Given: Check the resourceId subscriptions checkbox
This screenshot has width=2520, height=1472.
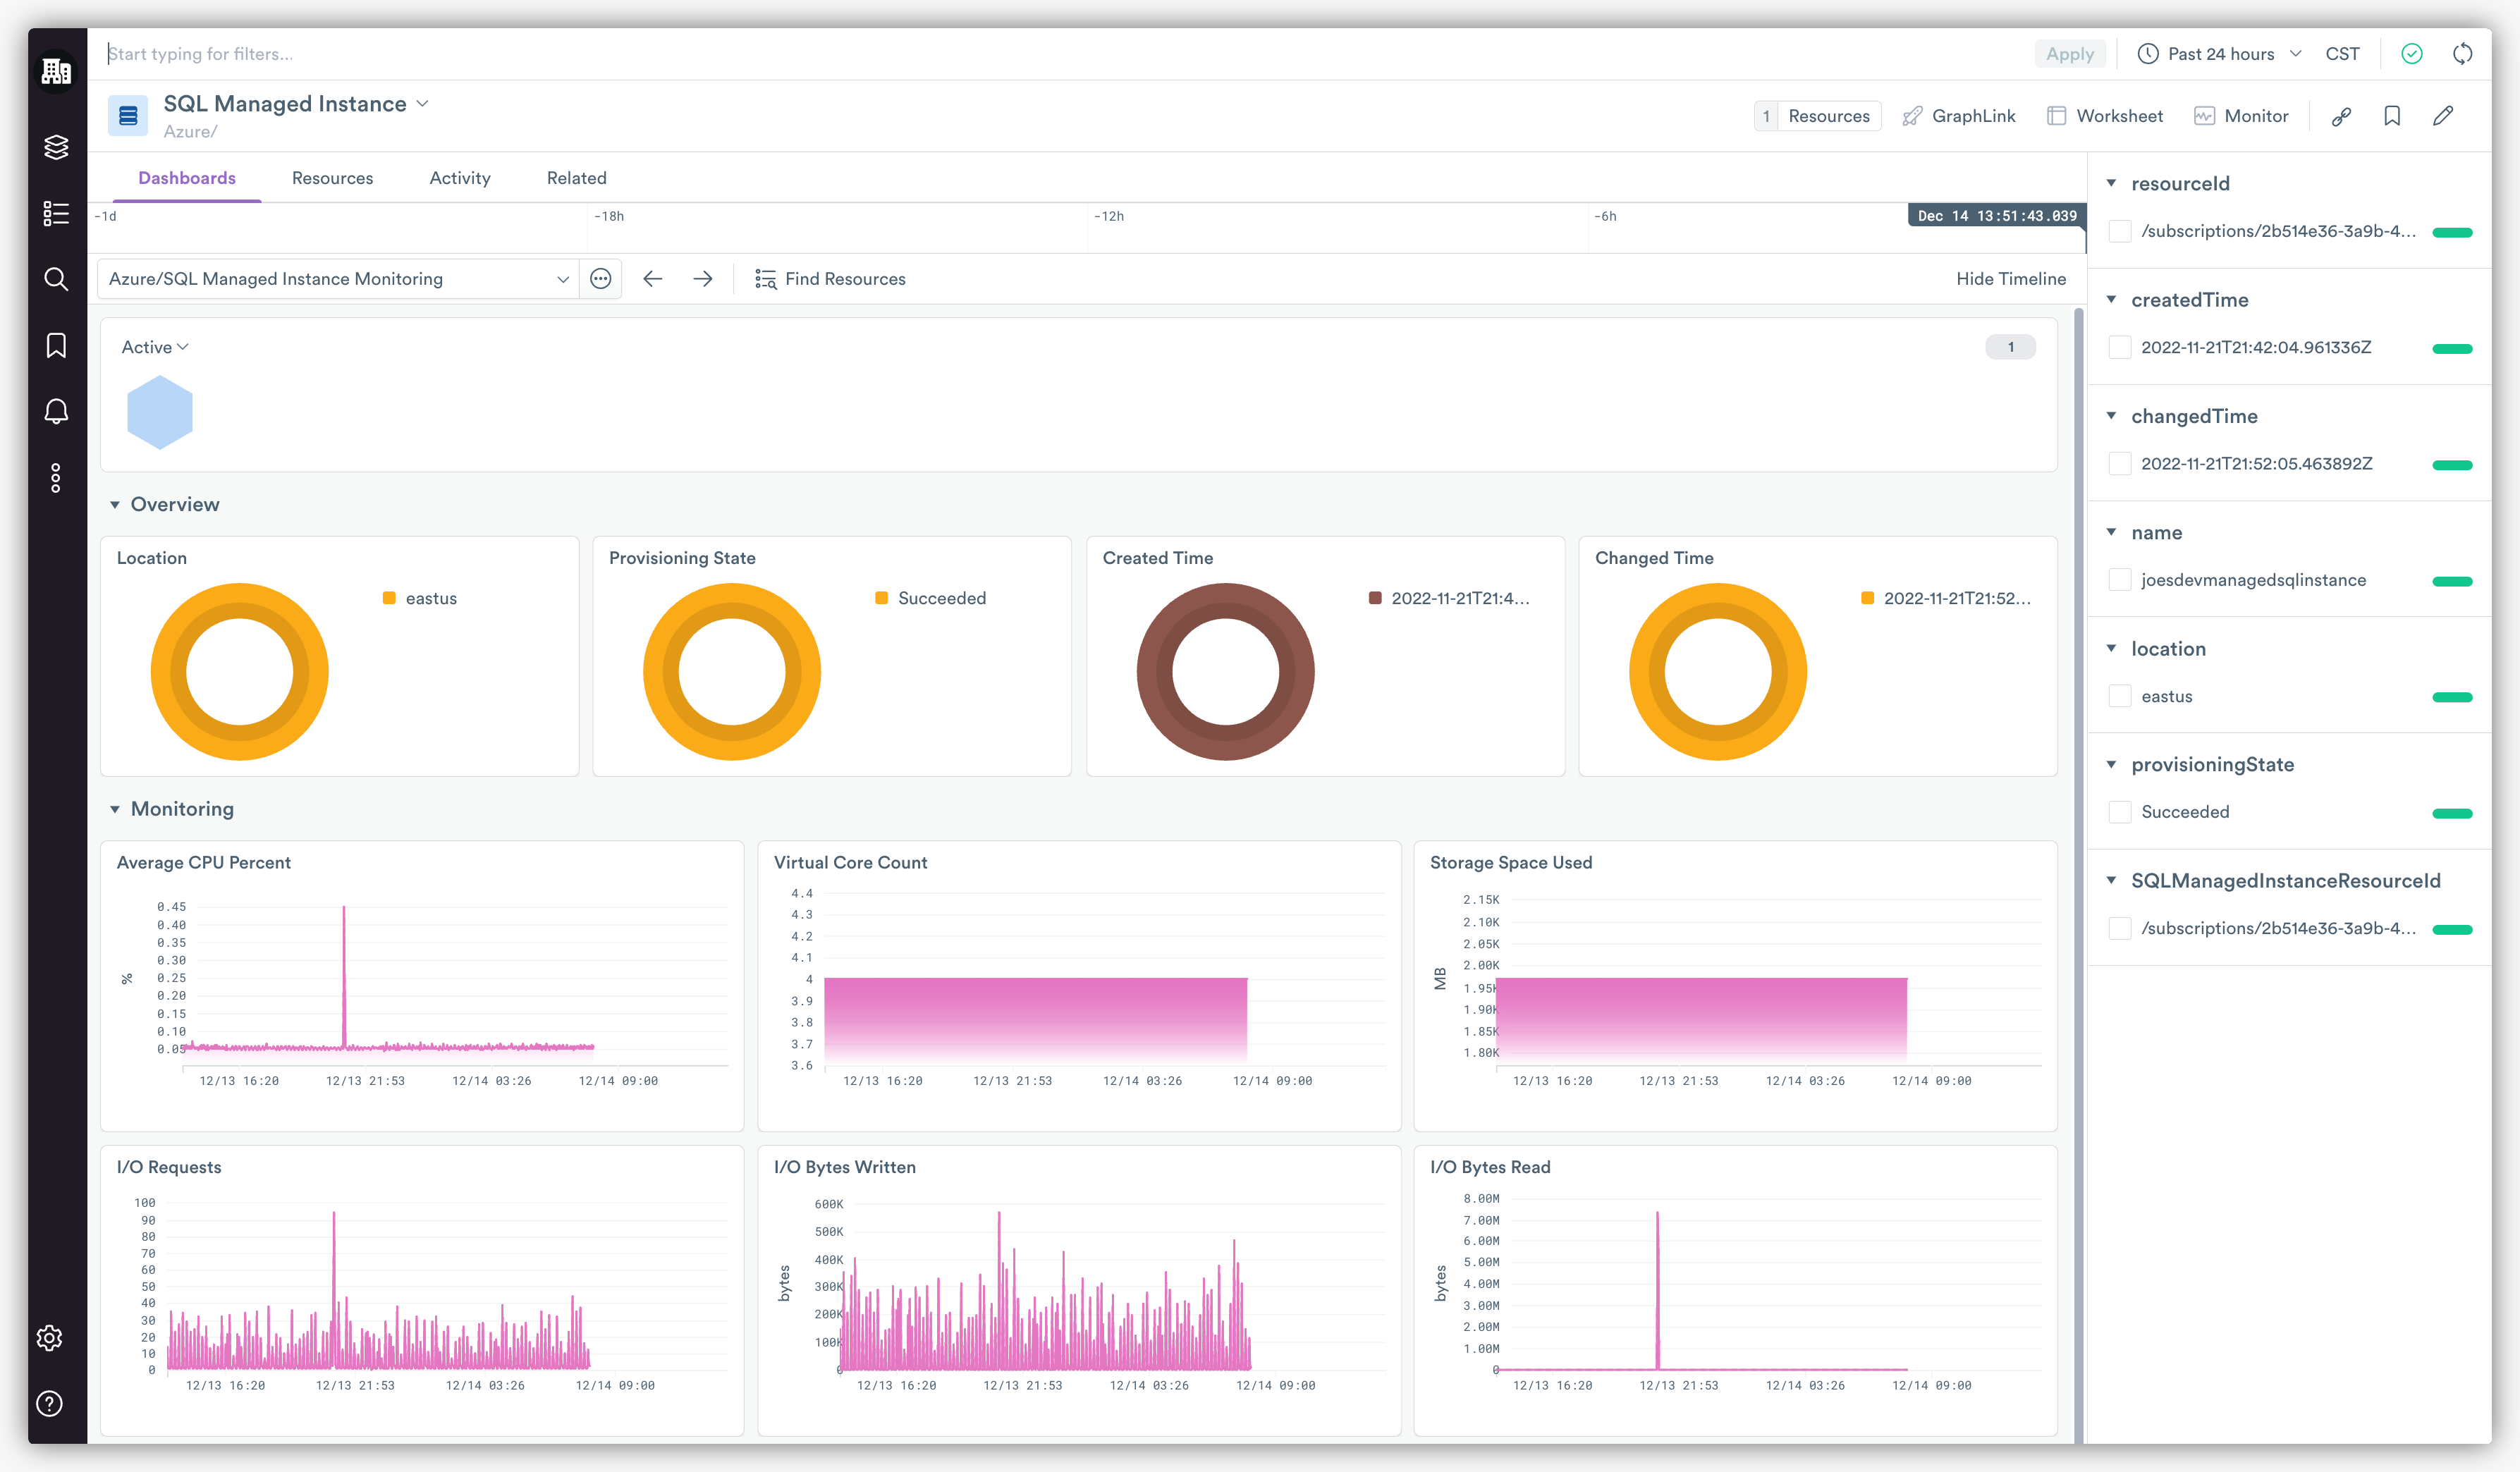Looking at the screenshot, I should (2119, 231).
